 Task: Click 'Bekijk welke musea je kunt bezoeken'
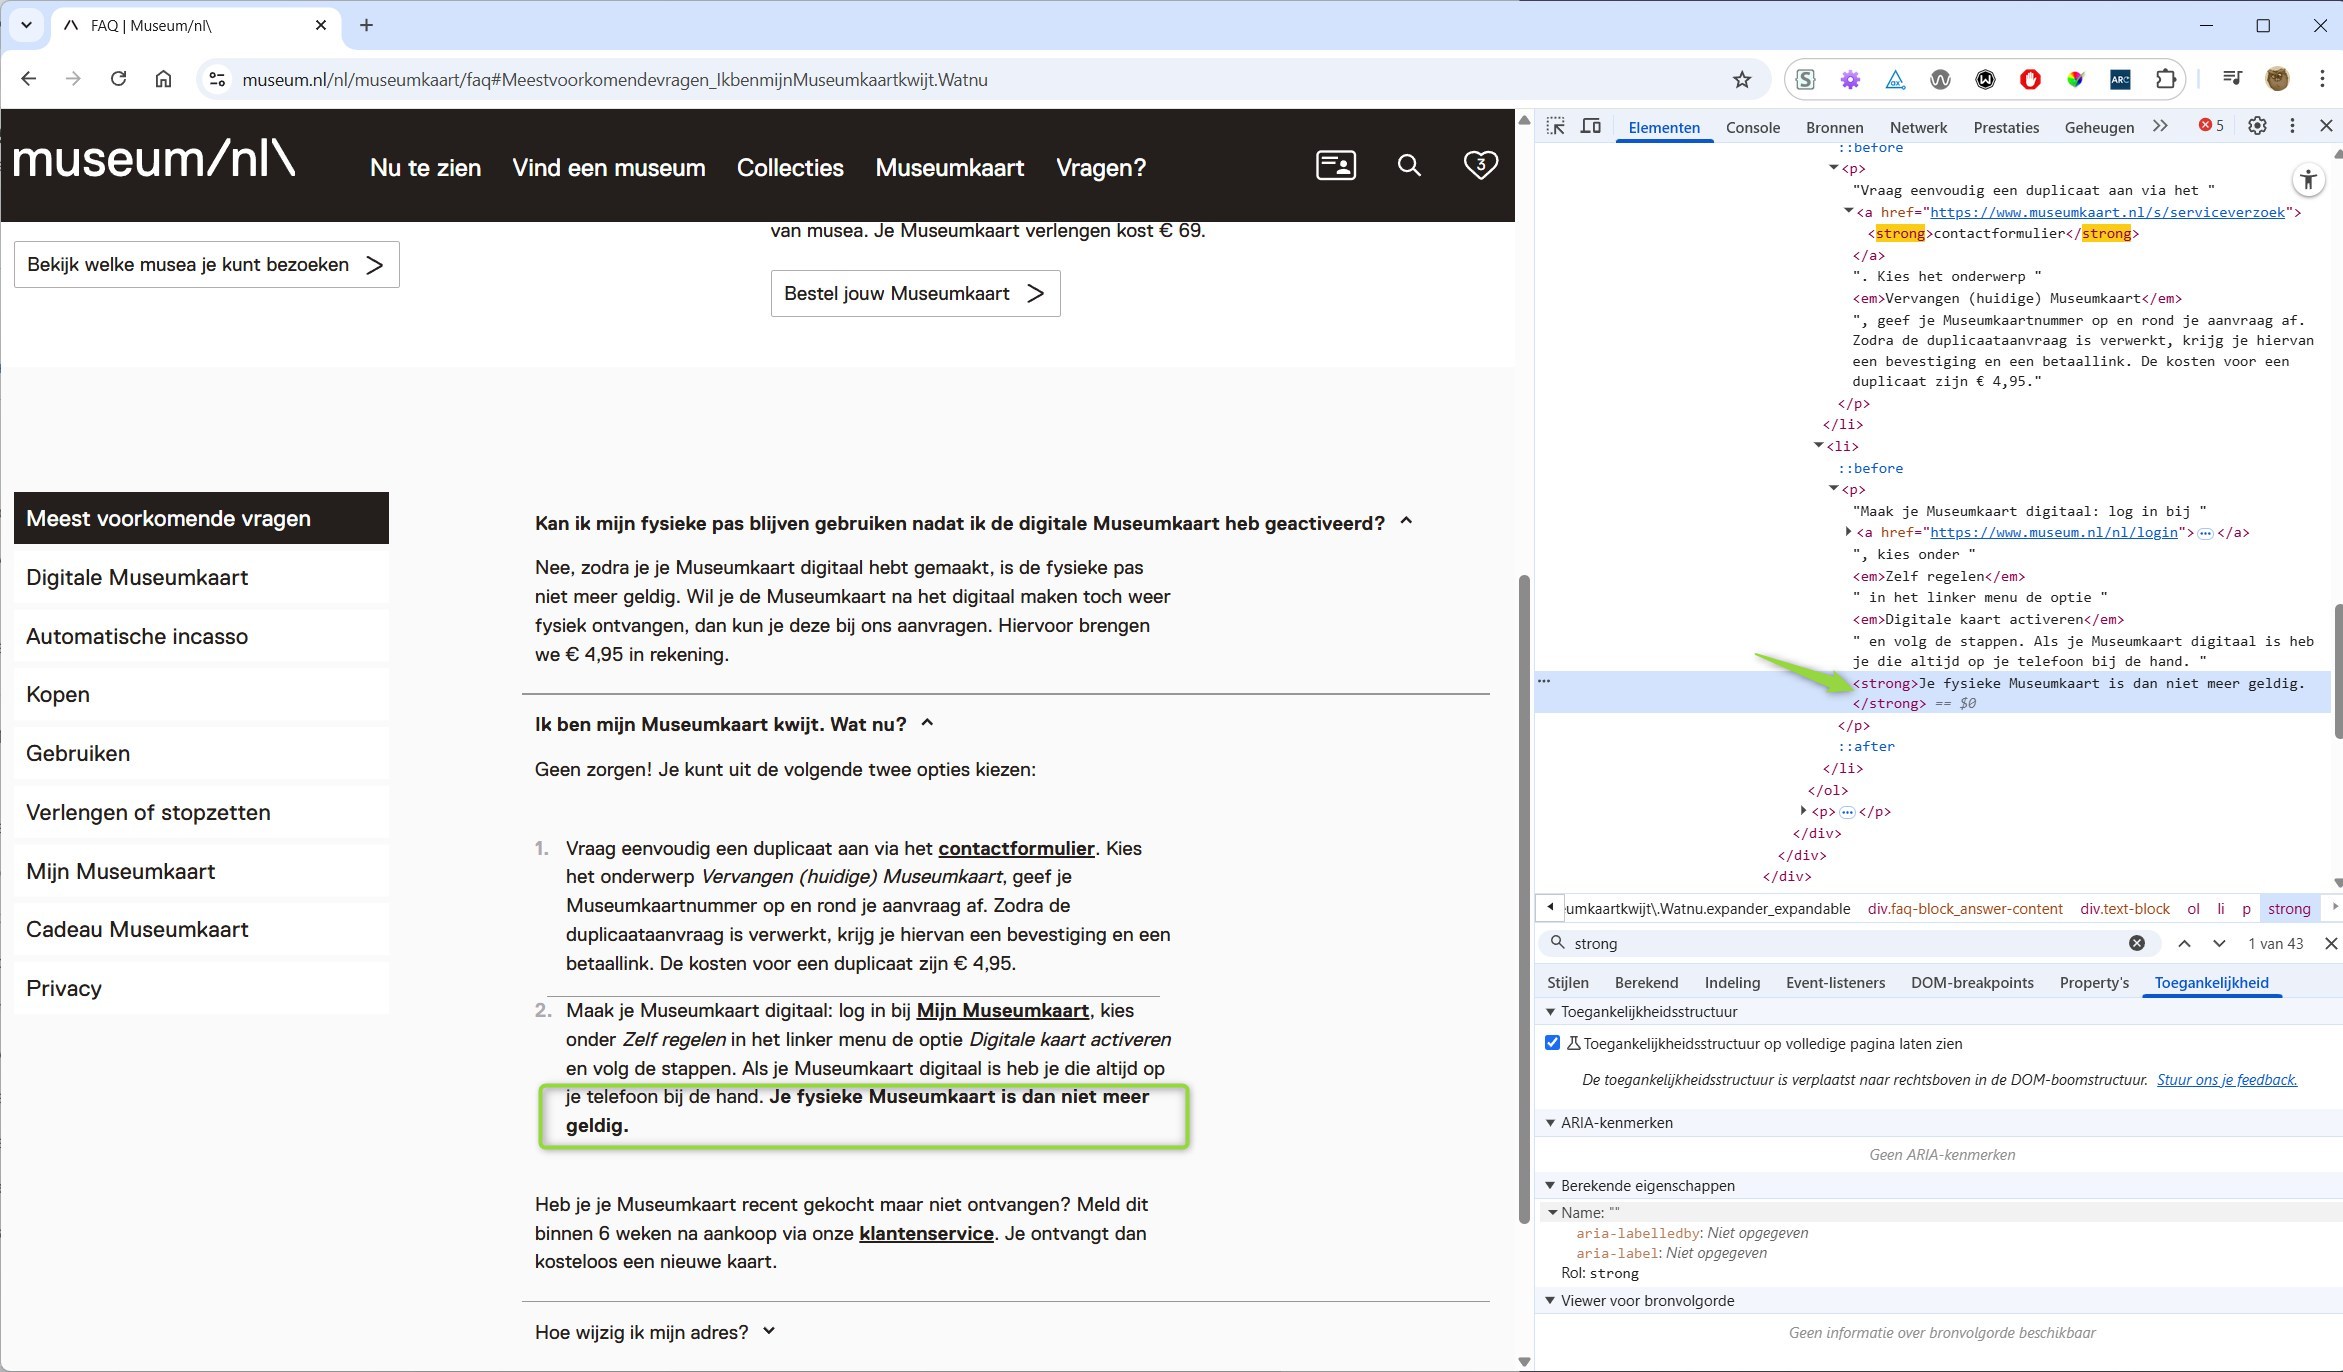[x=206, y=264]
